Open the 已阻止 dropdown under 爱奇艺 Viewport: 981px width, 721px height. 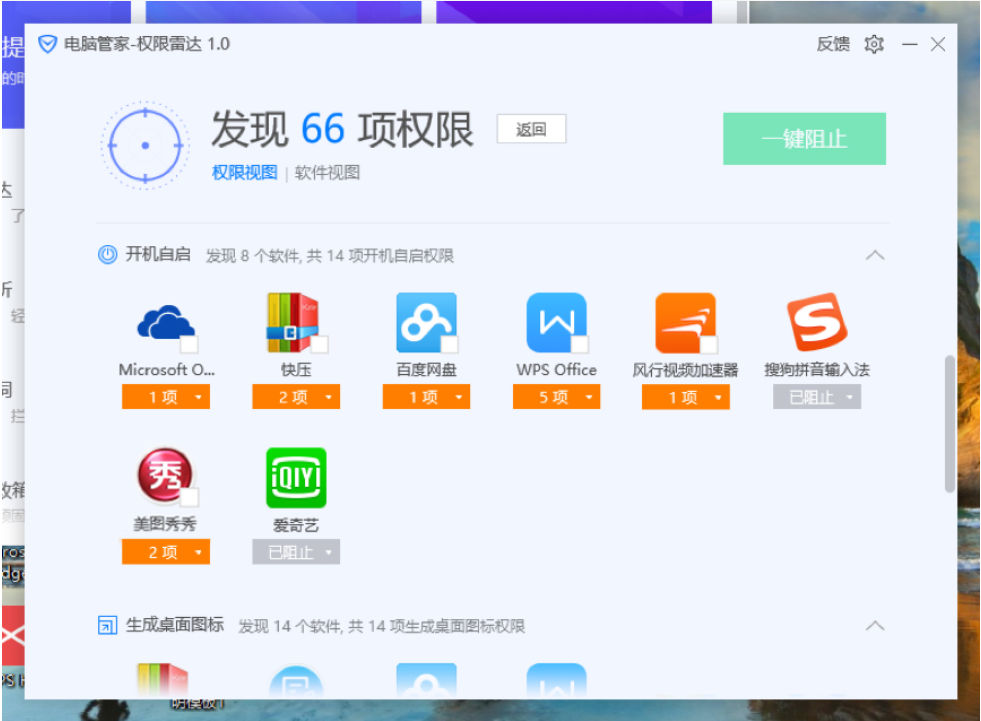coord(296,552)
